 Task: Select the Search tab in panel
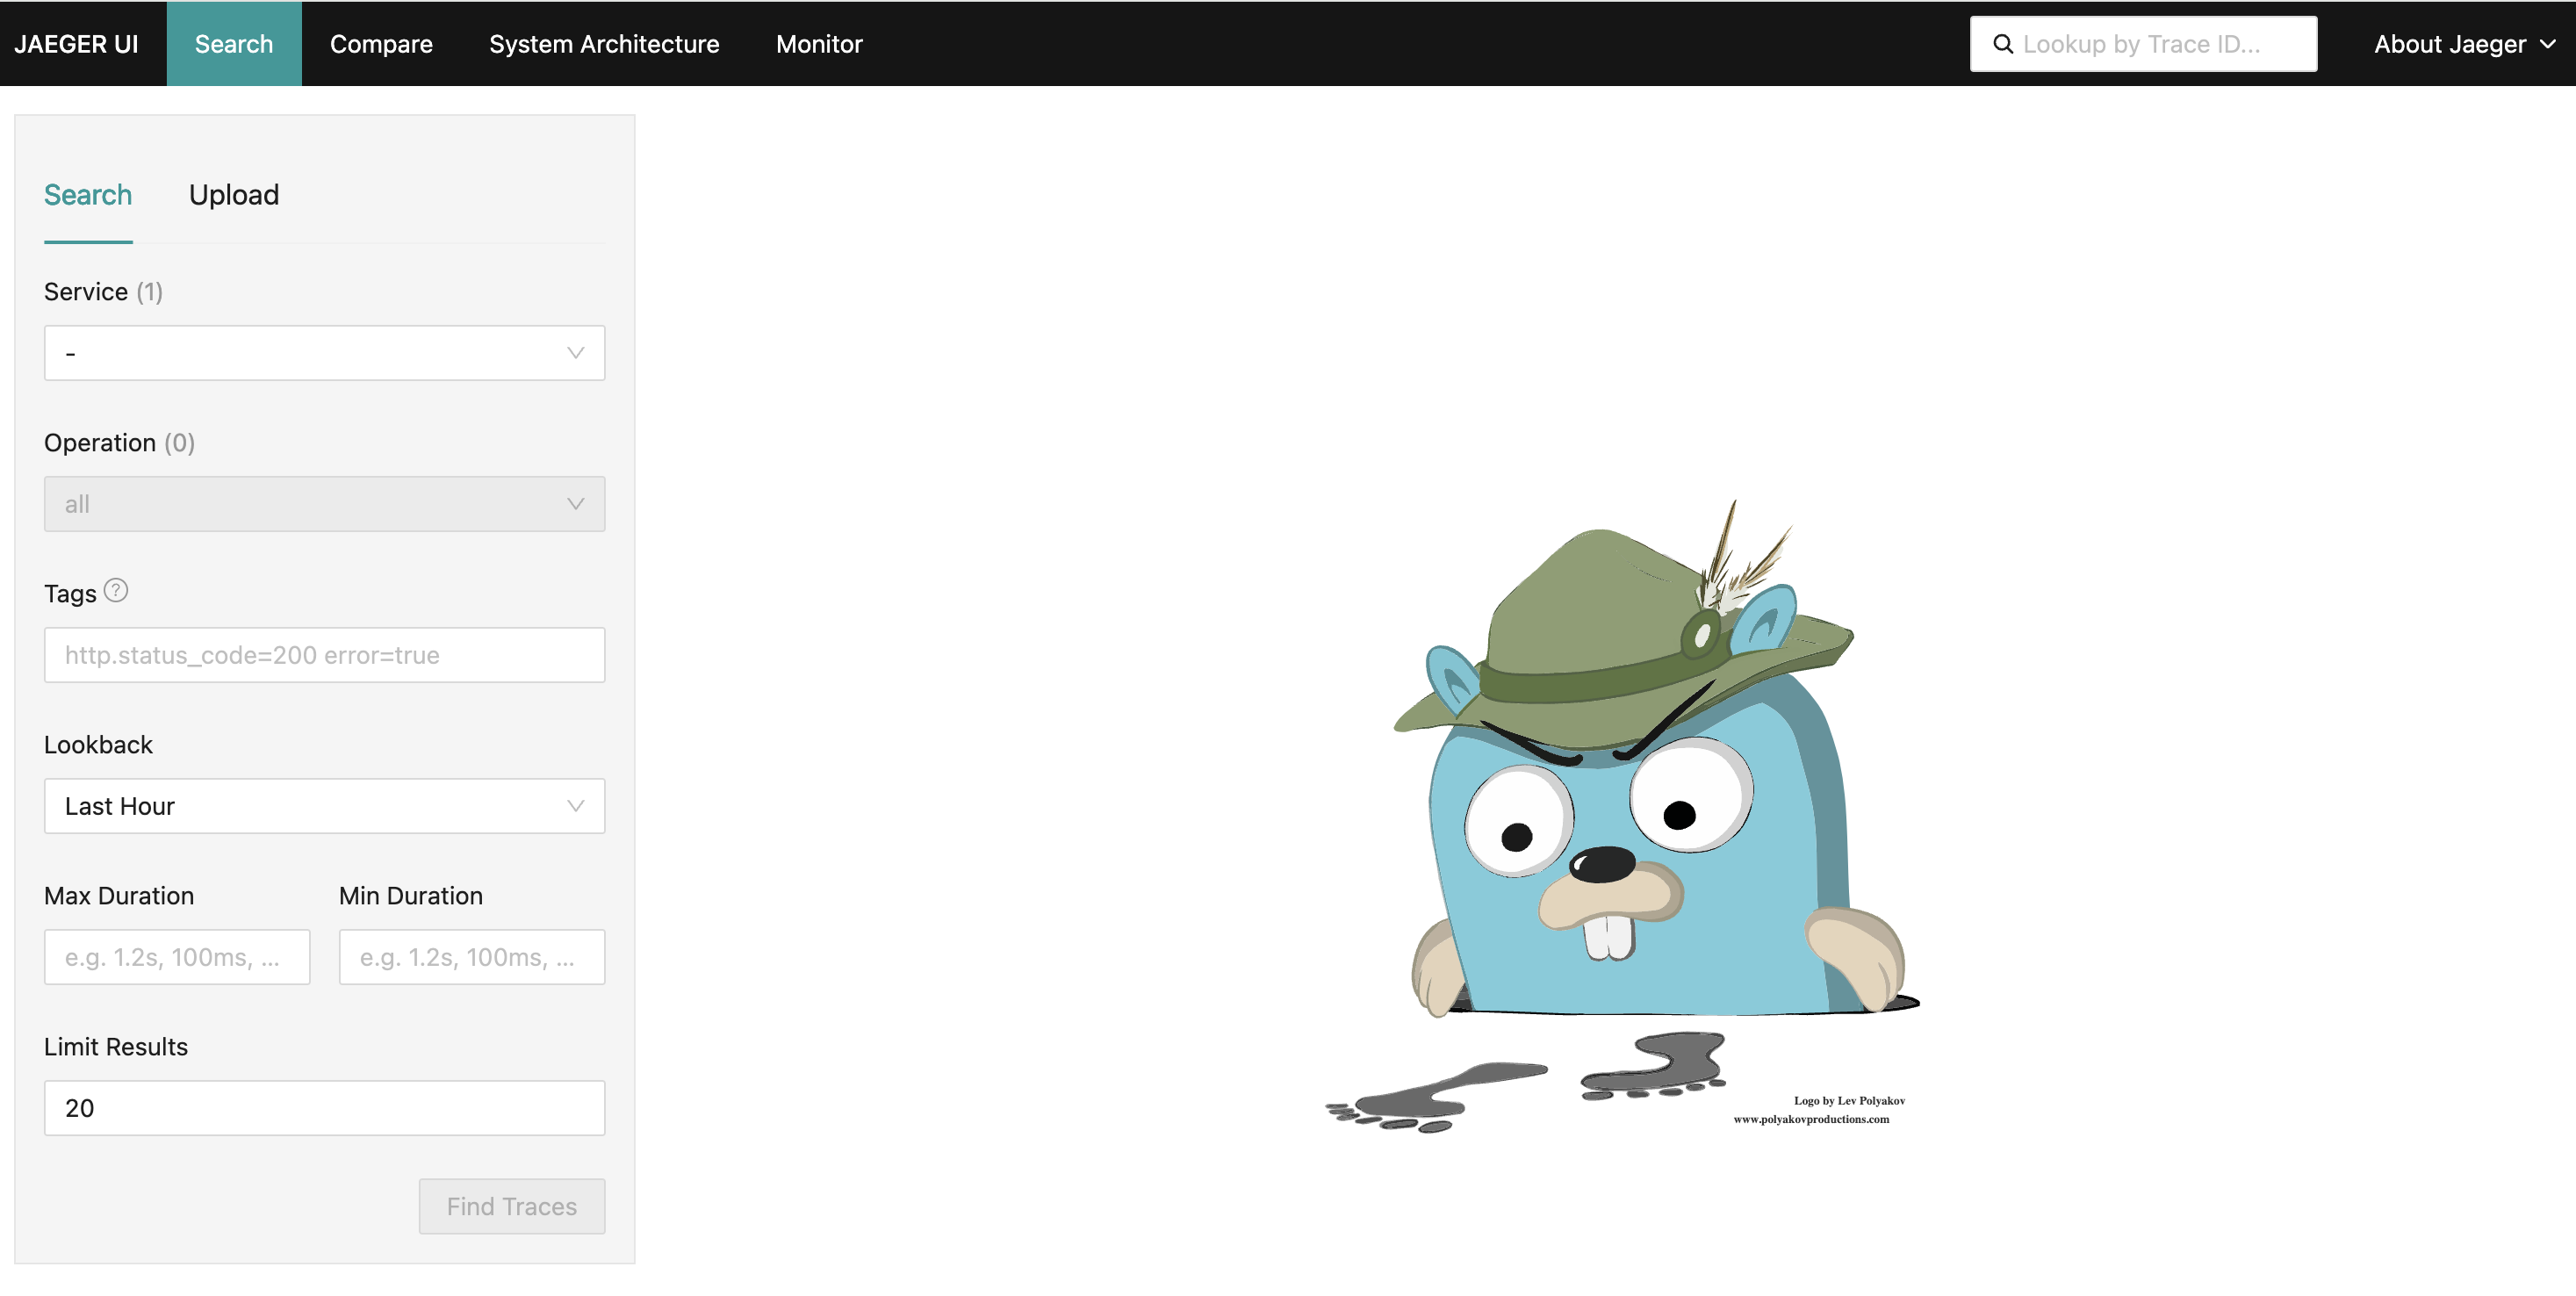pyautogui.click(x=88, y=195)
